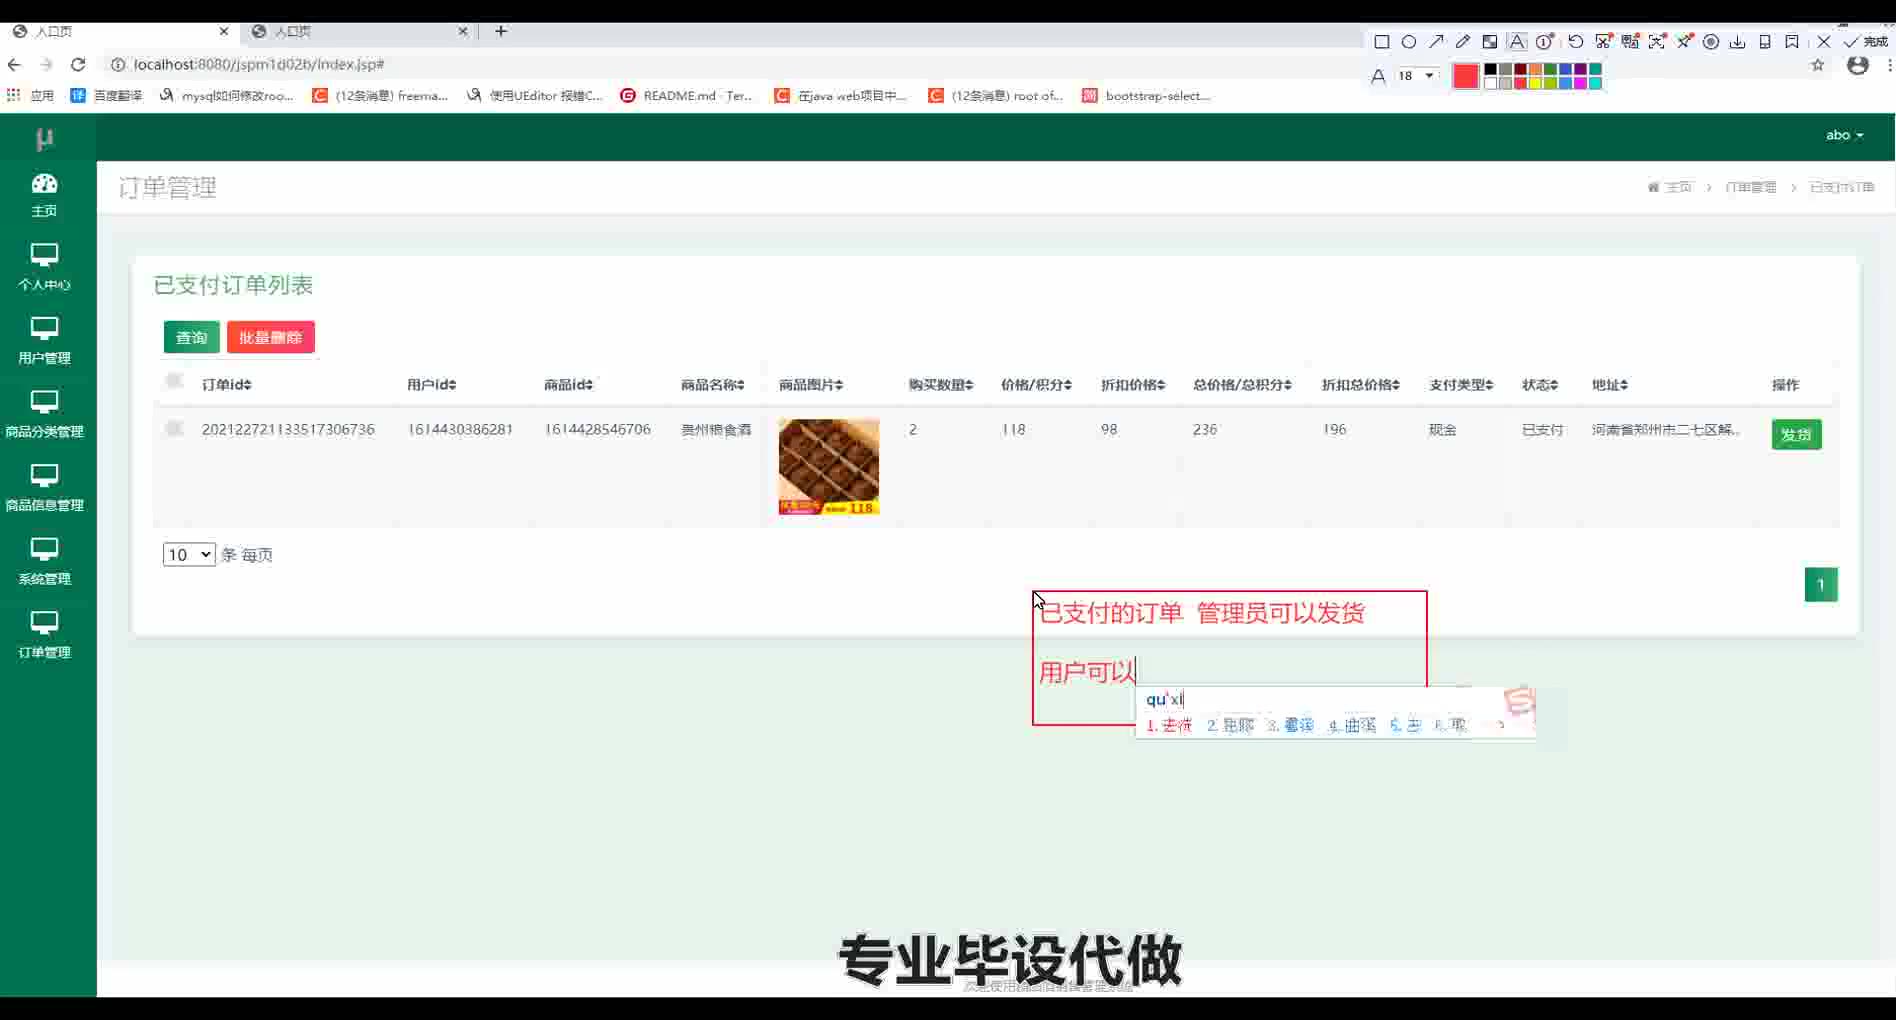Pick the black color swatch

pyautogui.click(x=1490, y=69)
